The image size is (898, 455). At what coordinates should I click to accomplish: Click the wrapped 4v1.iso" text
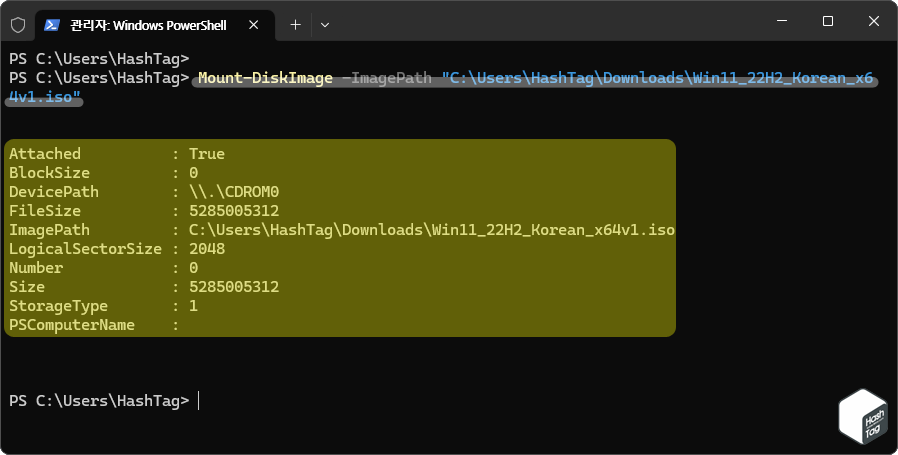click(45, 97)
